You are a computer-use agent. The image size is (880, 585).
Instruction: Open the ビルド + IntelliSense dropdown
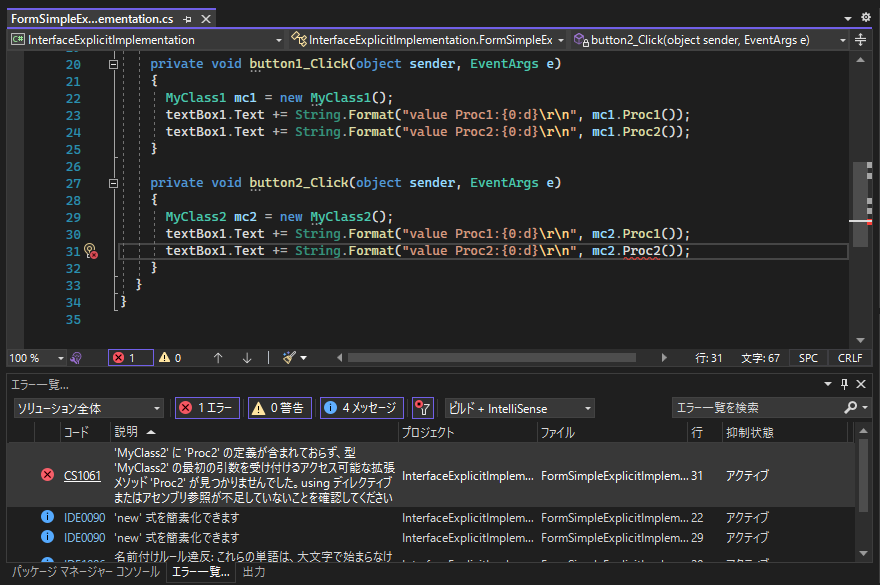[520, 409]
